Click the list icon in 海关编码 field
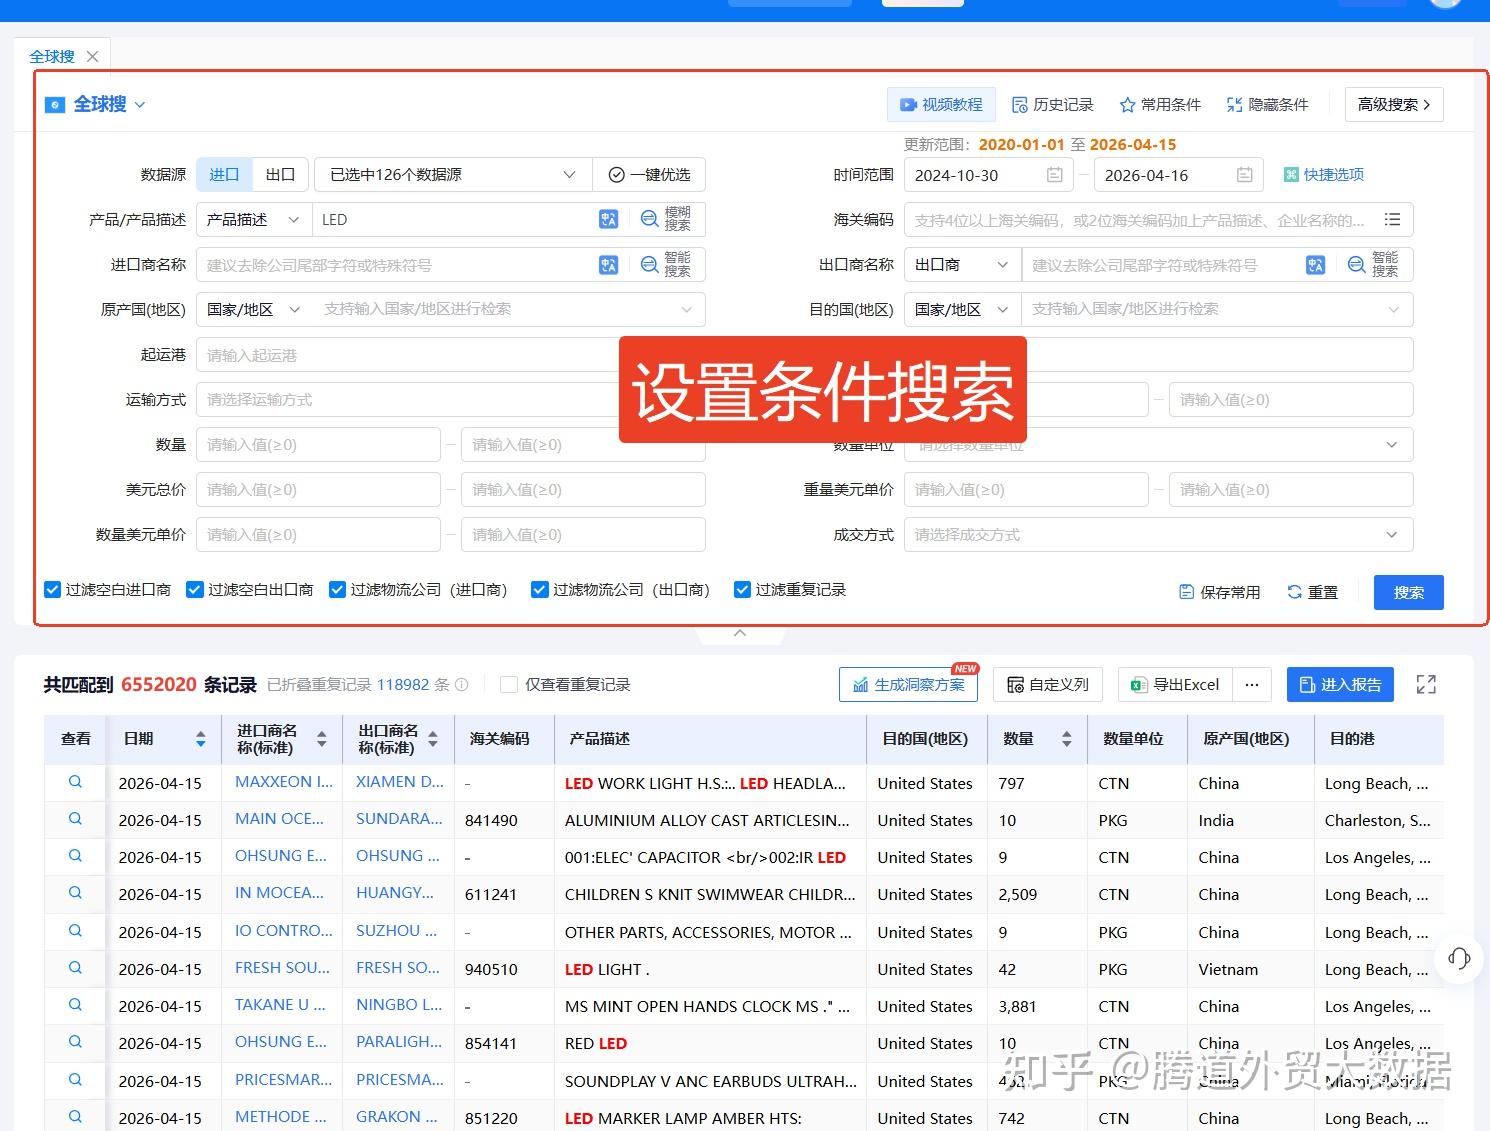Viewport: 1490px width, 1131px height. pyautogui.click(x=1392, y=220)
